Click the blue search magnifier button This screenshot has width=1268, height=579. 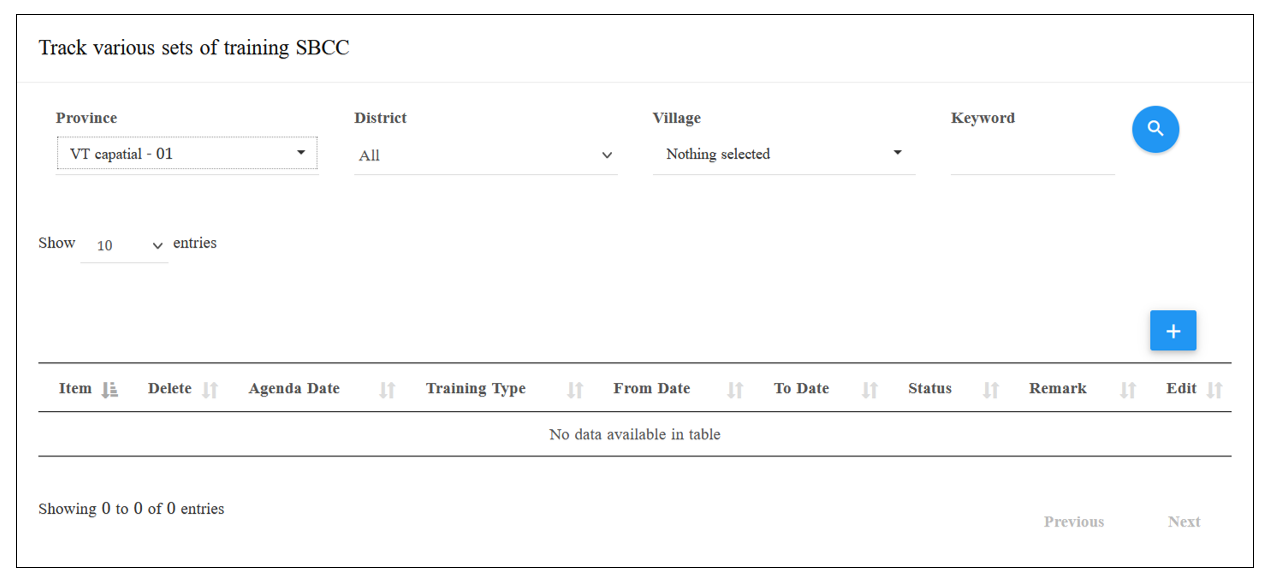click(1155, 129)
